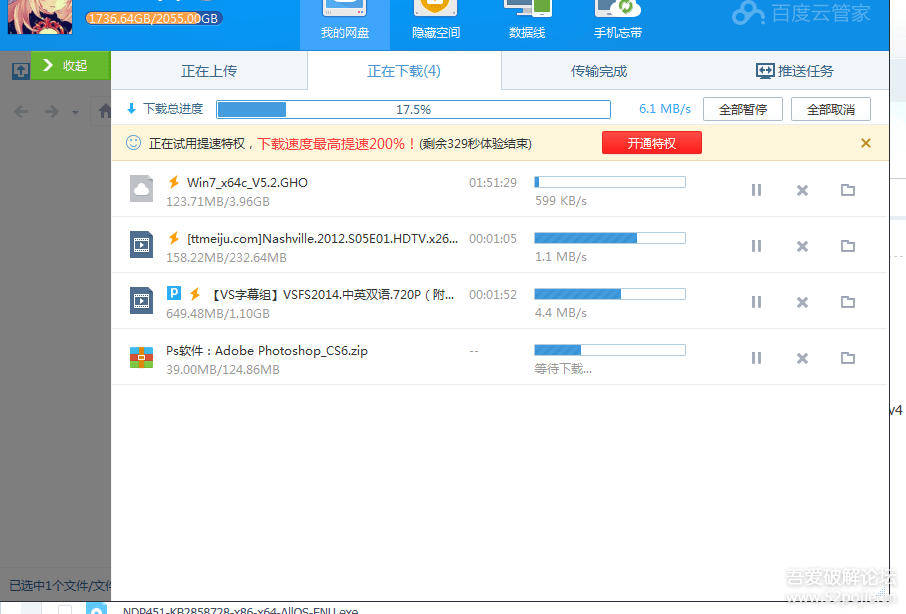Click the GHO cloud file icon
The image size is (906, 614).
(142, 188)
